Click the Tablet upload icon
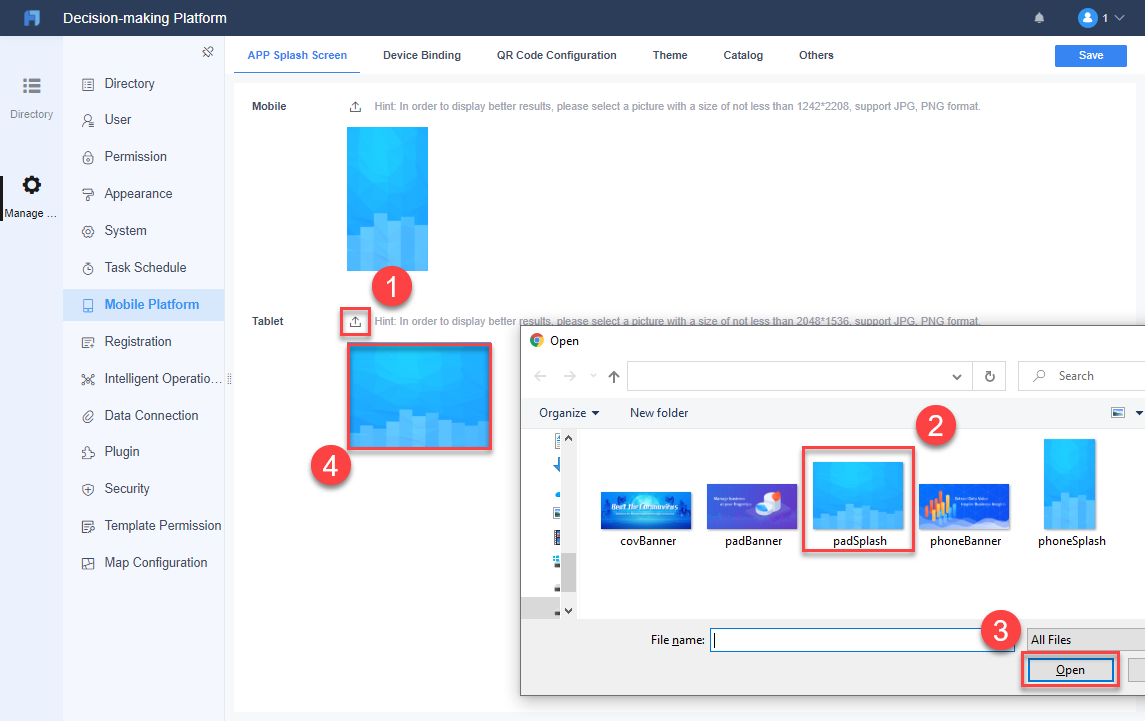This screenshot has height=721, width=1145. [x=355, y=322]
